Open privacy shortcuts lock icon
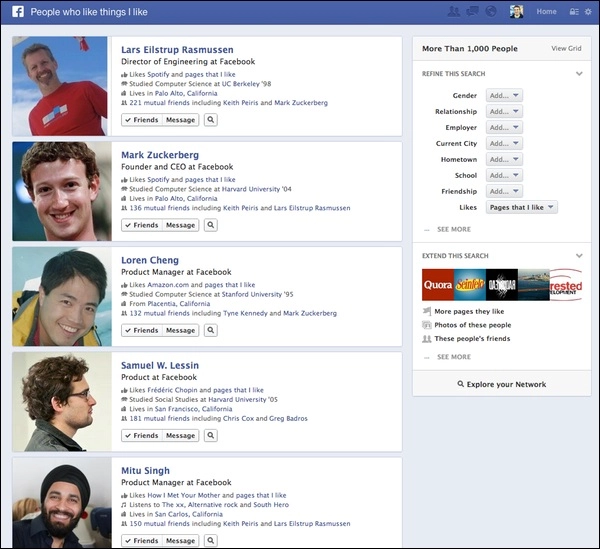The width and height of the screenshot is (600, 549). [572, 12]
